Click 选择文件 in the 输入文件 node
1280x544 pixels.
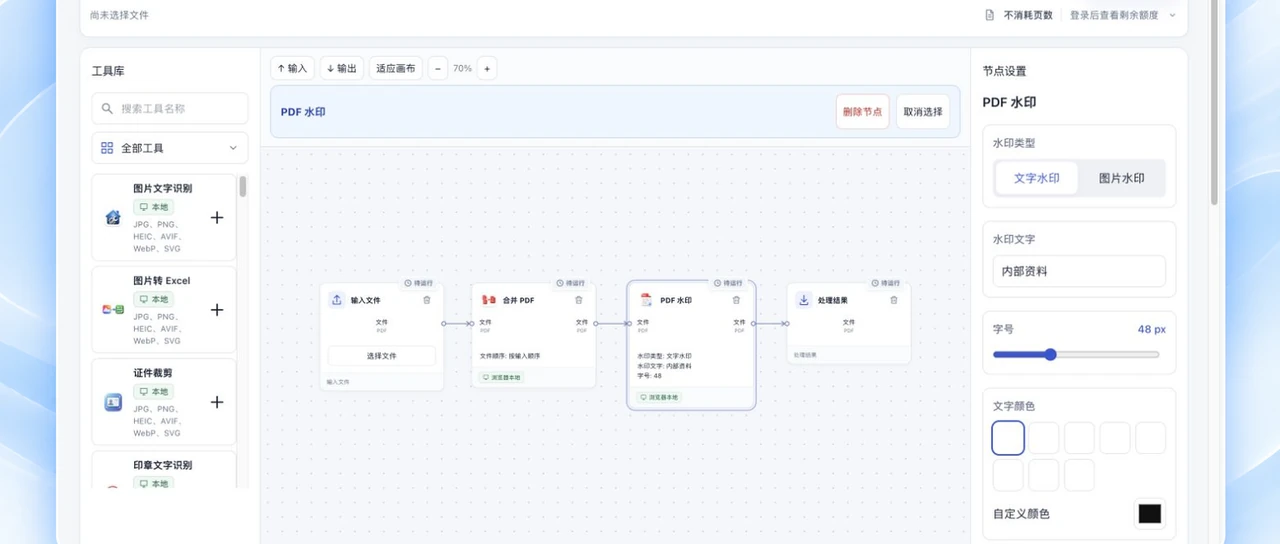coord(382,356)
